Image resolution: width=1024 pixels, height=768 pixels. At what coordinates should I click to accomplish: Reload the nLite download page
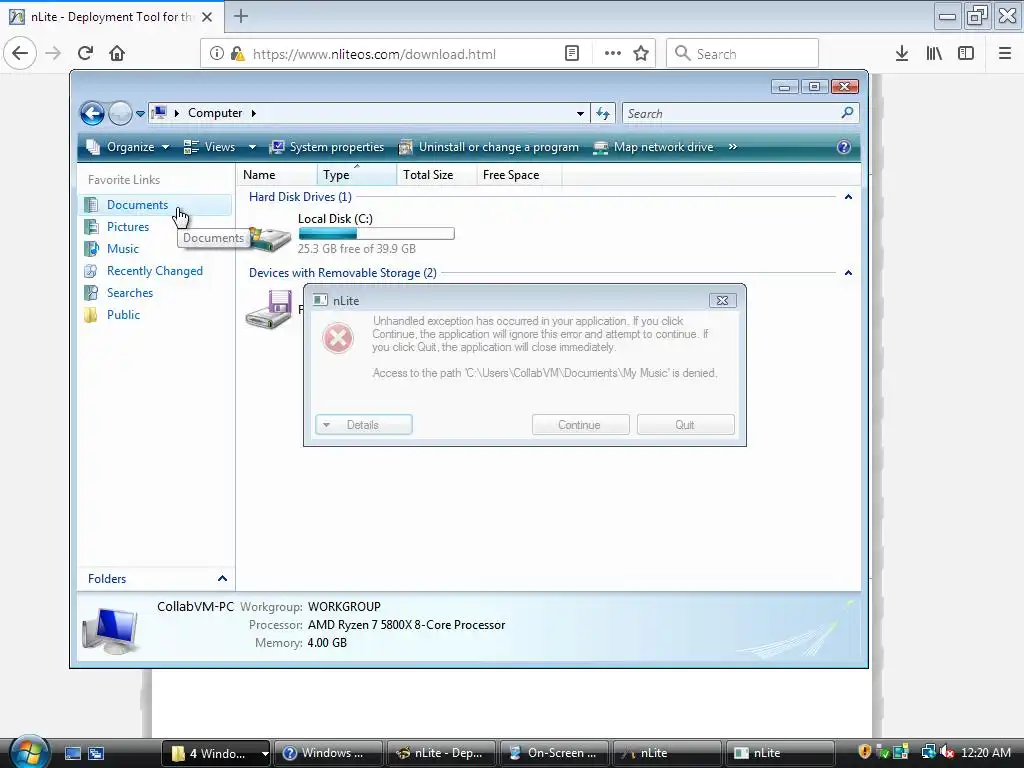coord(85,53)
